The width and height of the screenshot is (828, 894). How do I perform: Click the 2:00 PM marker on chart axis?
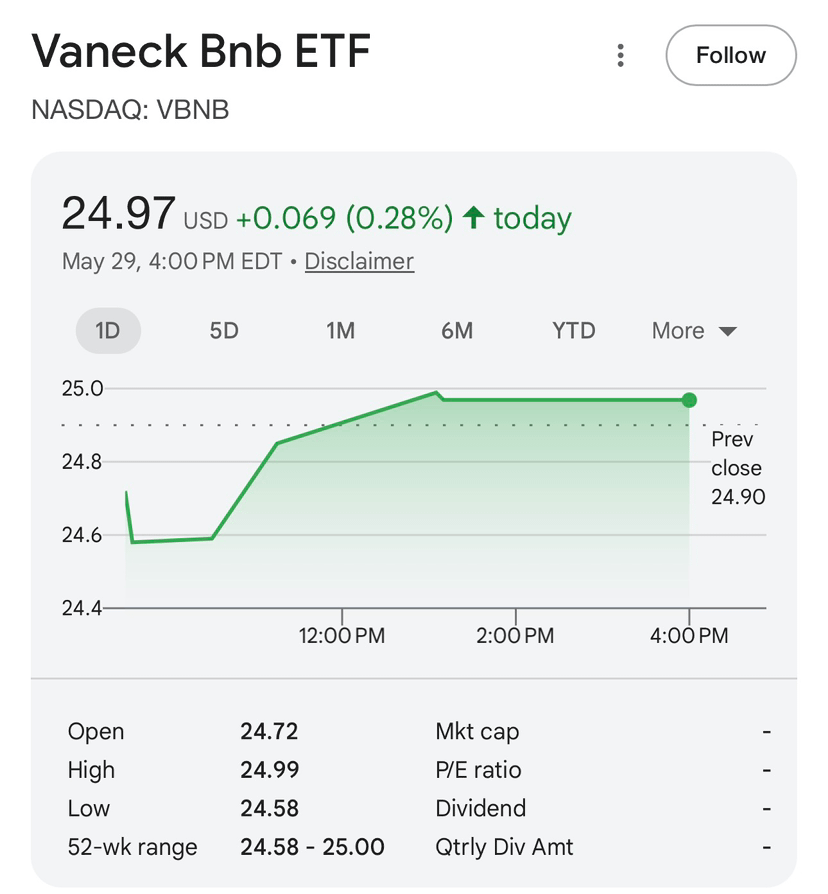[x=515, y=635]
